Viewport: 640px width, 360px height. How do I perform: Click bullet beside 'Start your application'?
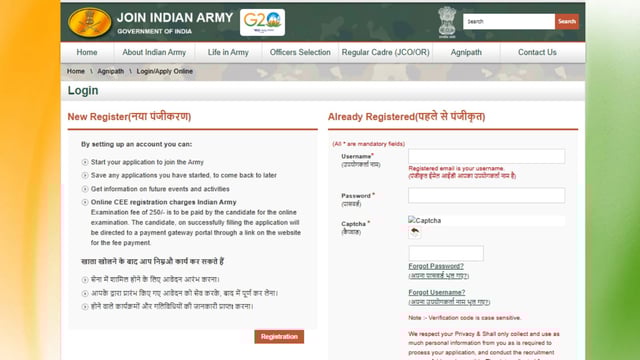click(85, 162)
